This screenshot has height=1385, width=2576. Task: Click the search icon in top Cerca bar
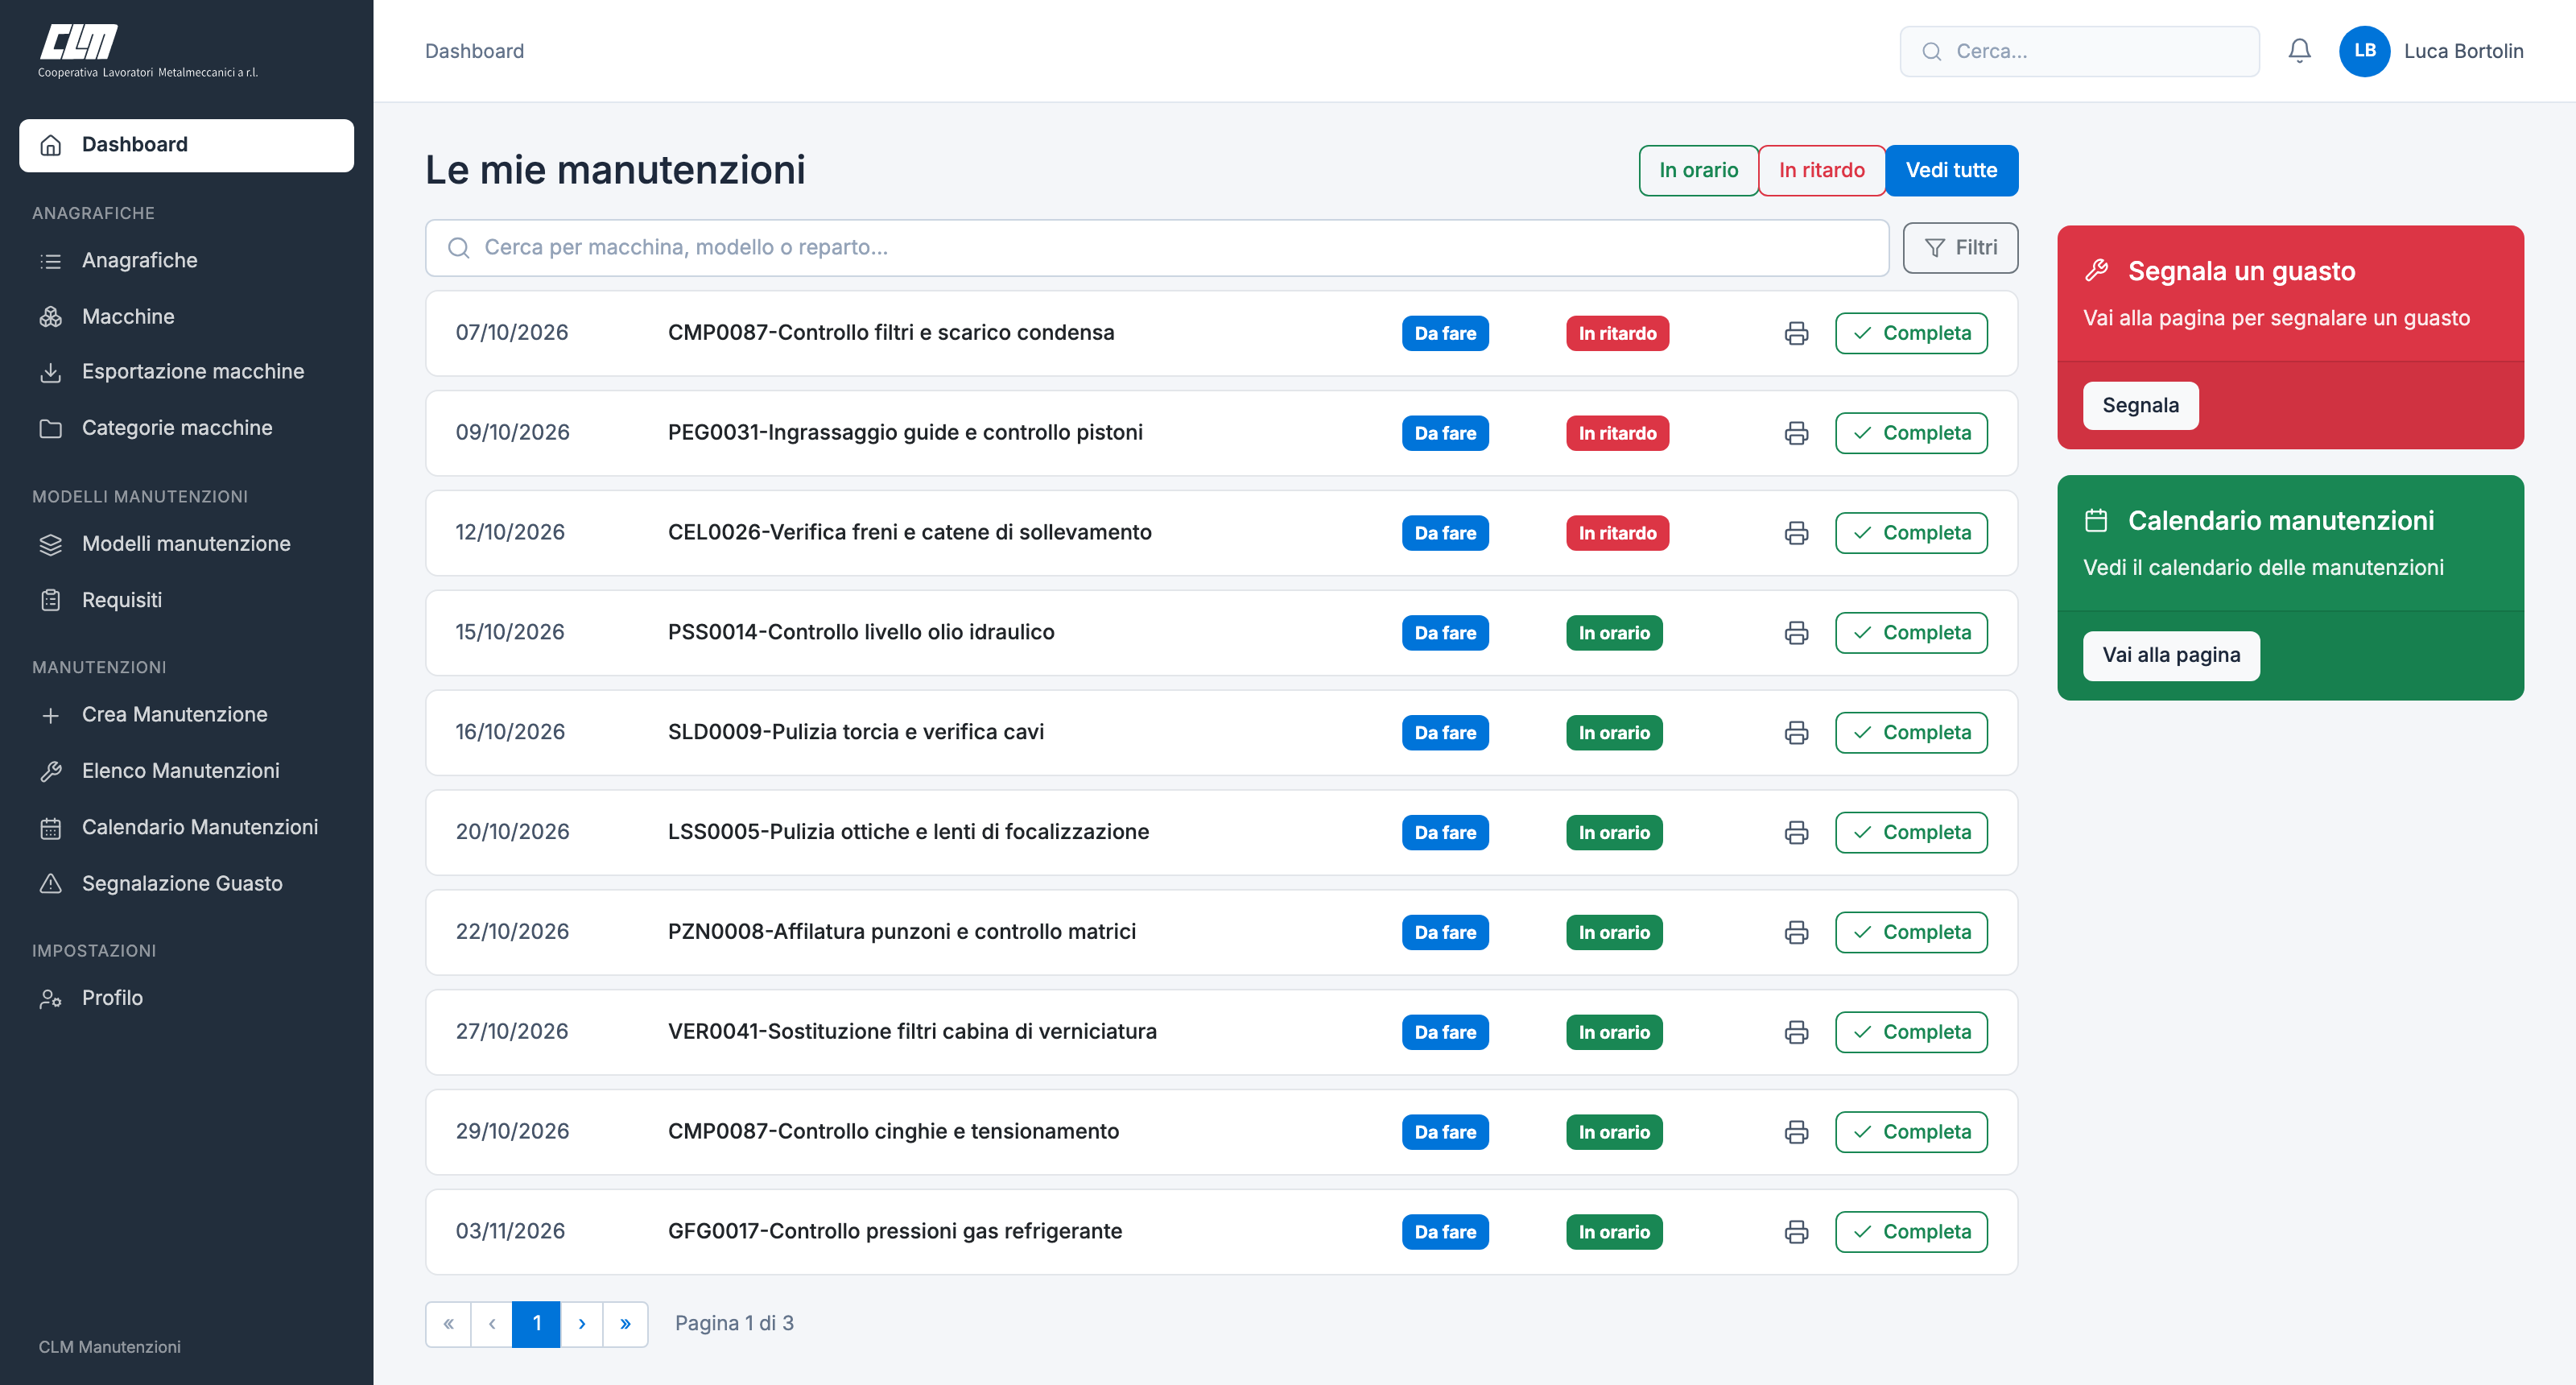pos(1931,51)
